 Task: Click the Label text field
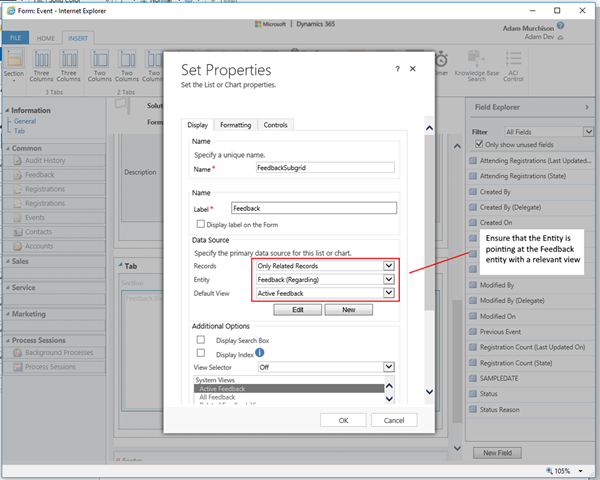tap(313, 208)
